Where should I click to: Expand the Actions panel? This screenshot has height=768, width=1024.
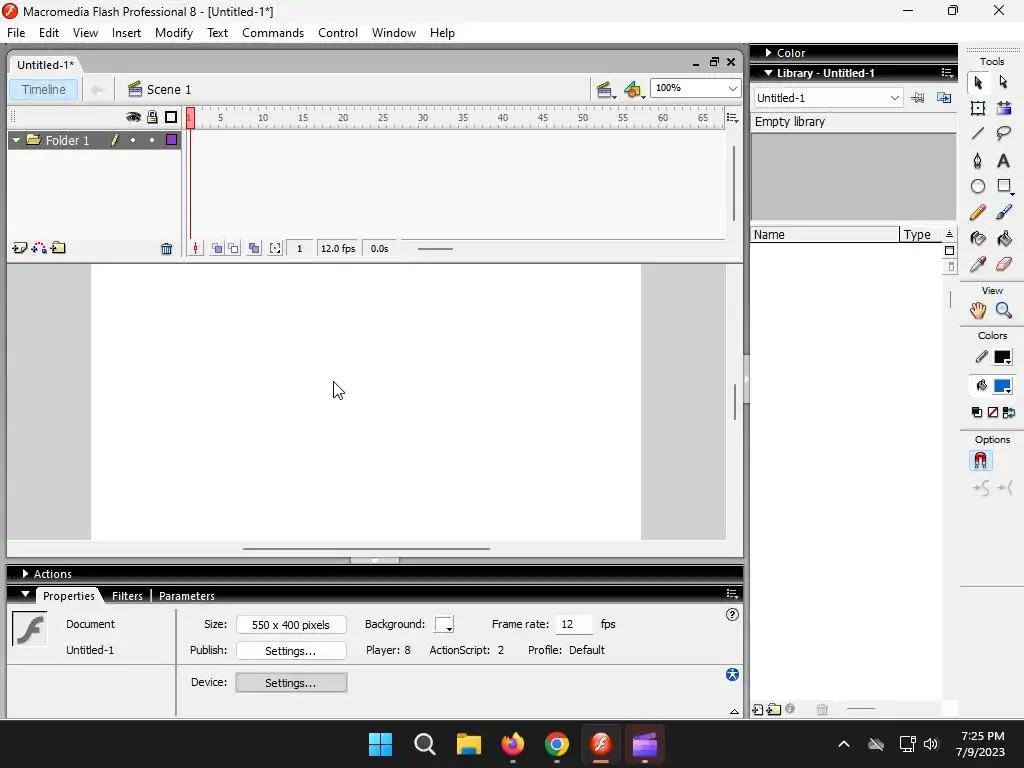point(25,573)
